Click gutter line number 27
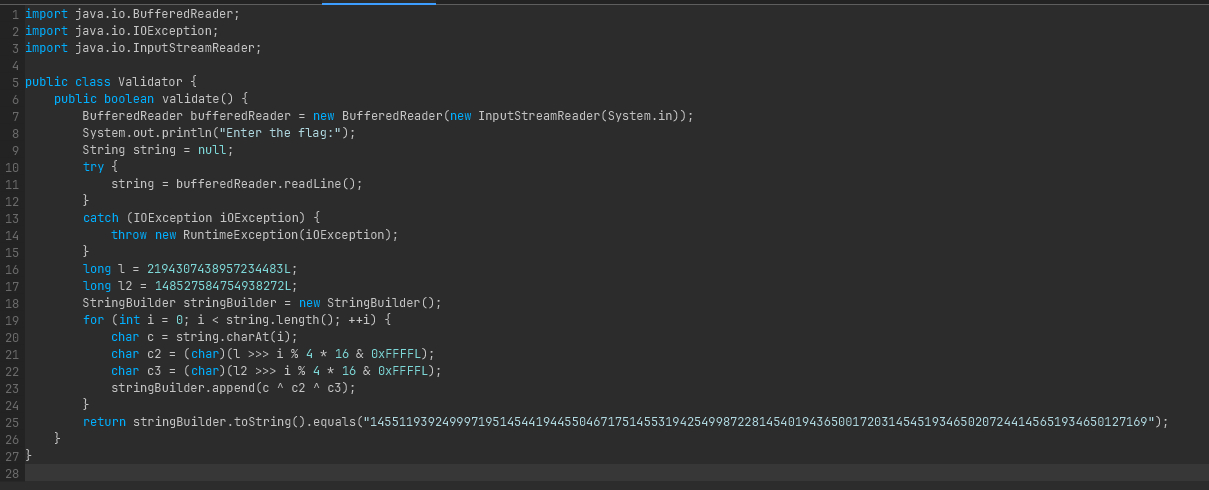Screen dimensions: 1209x490 point(12,456)
